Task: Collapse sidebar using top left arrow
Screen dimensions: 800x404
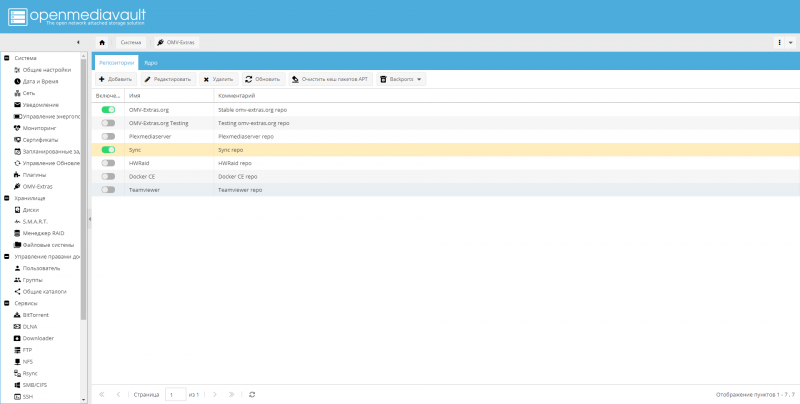Action: (78, 42)
